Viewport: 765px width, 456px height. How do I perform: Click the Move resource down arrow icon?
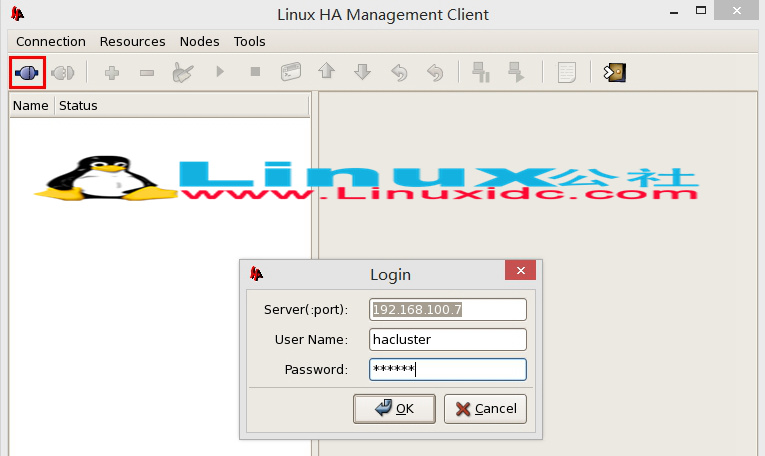tap(362, 72)
